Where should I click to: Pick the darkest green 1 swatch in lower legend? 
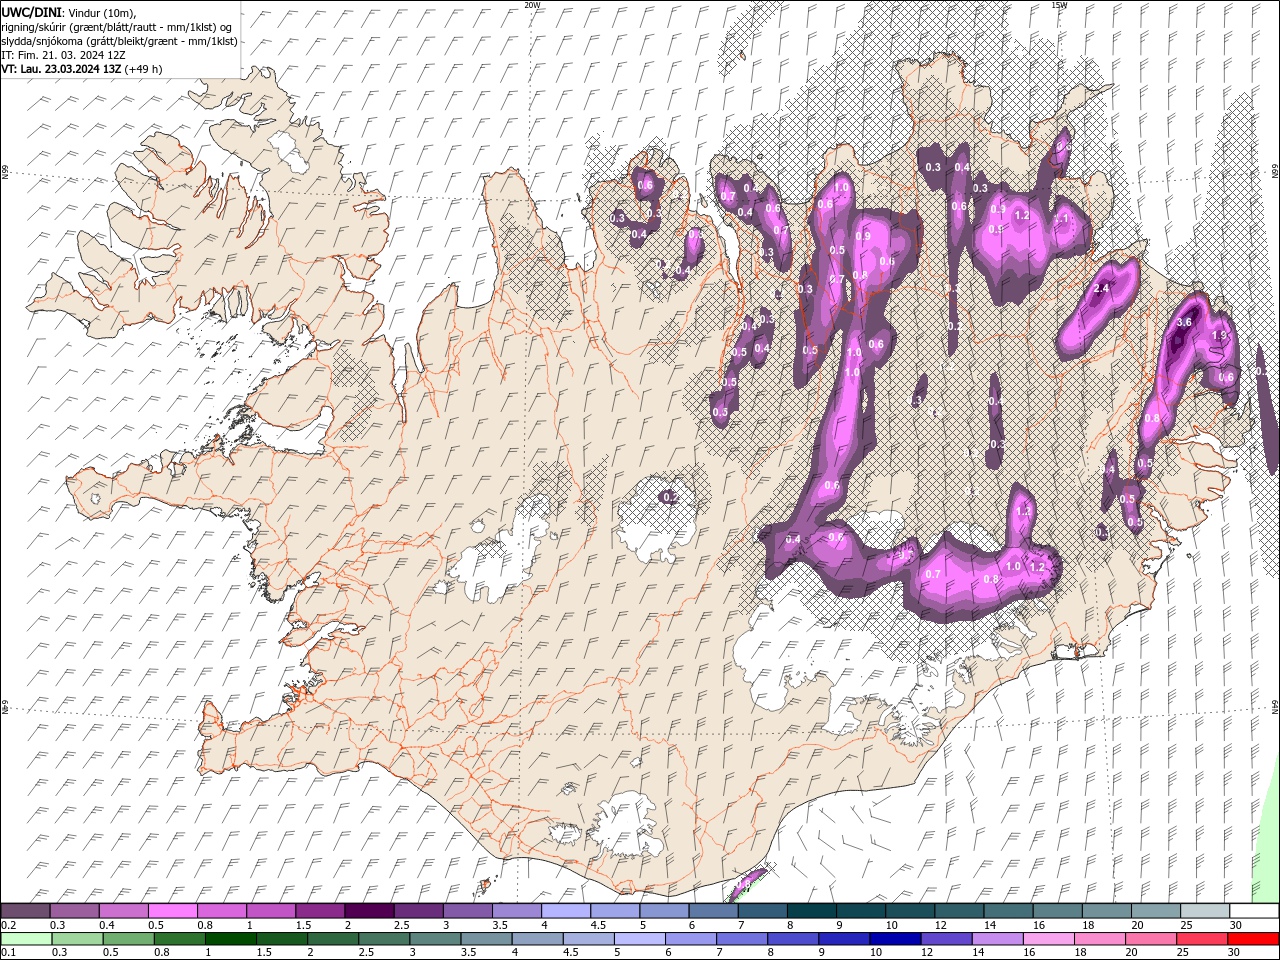(x=230, y=939)
